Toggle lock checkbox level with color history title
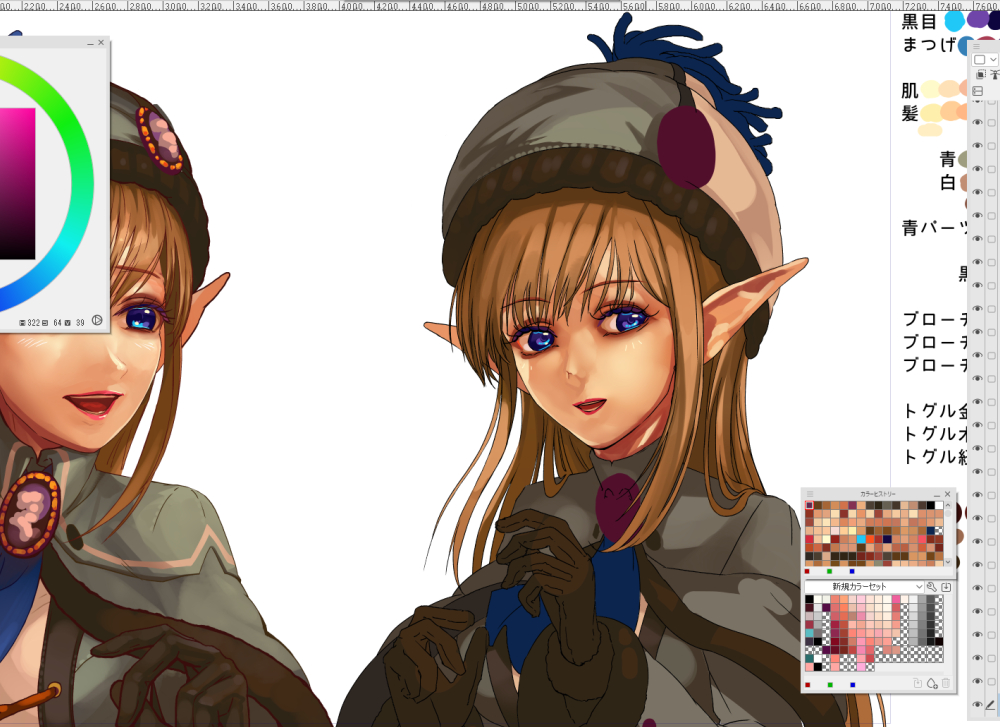Screen dimensions: 1000x727 [992, 495]
